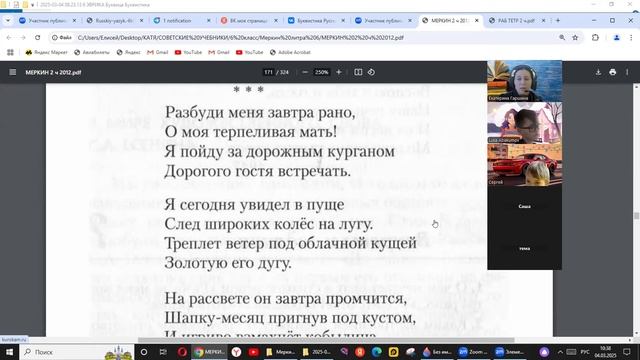Image resolution: width=640 pixels, height=360 pixels.
Task: Switch the РУС keyboard language indicator
Action: pos(585,352)
